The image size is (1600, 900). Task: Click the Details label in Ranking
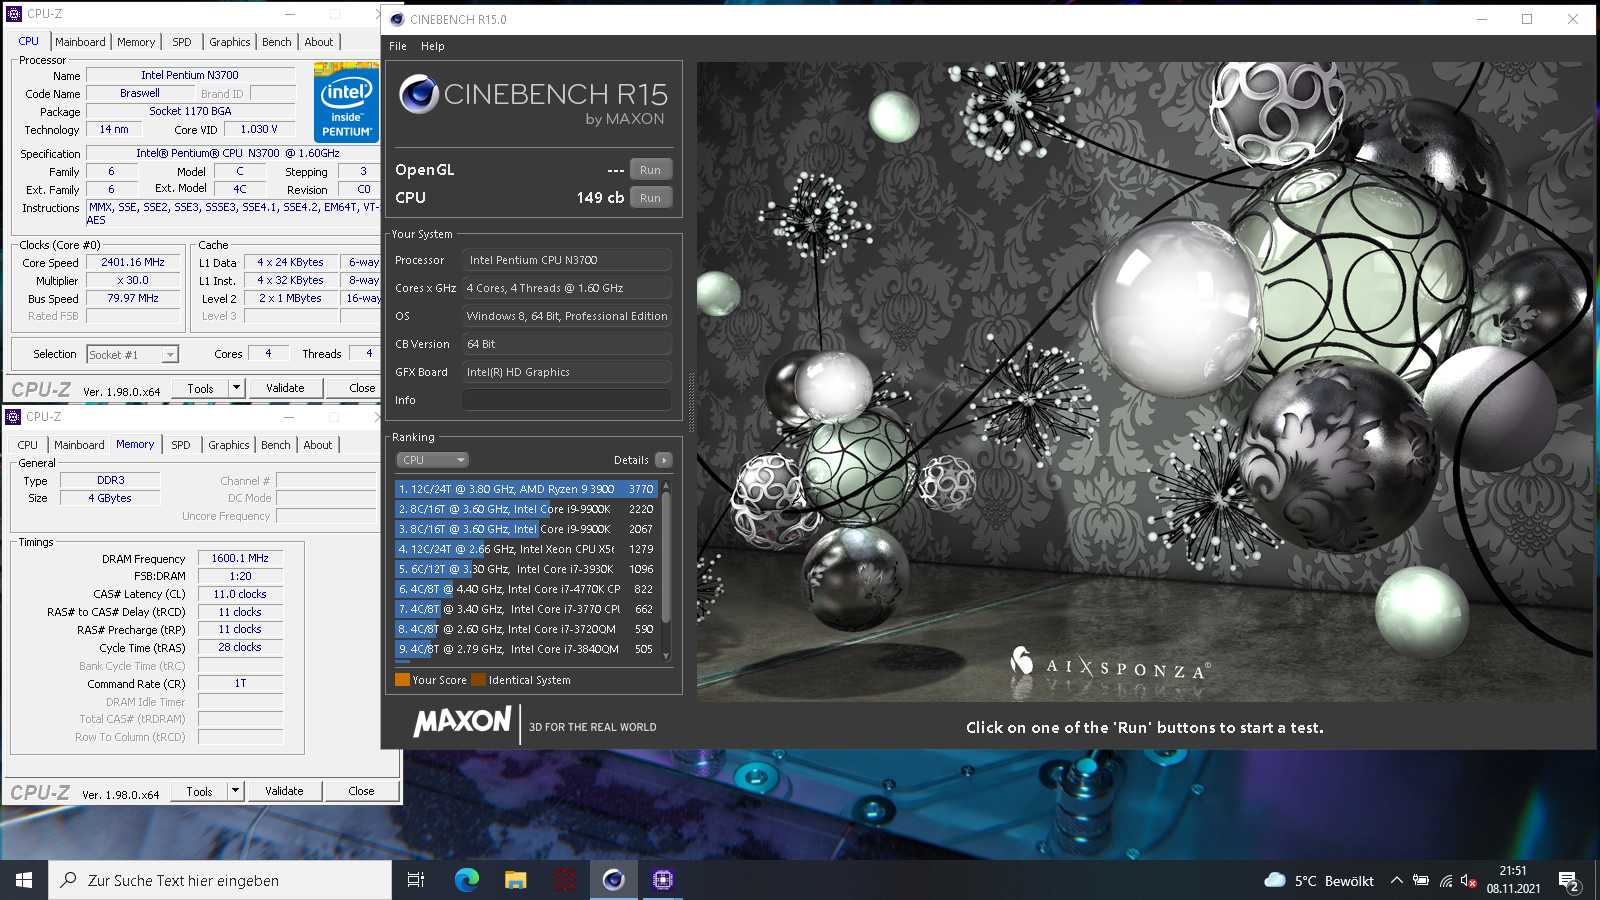631,460
